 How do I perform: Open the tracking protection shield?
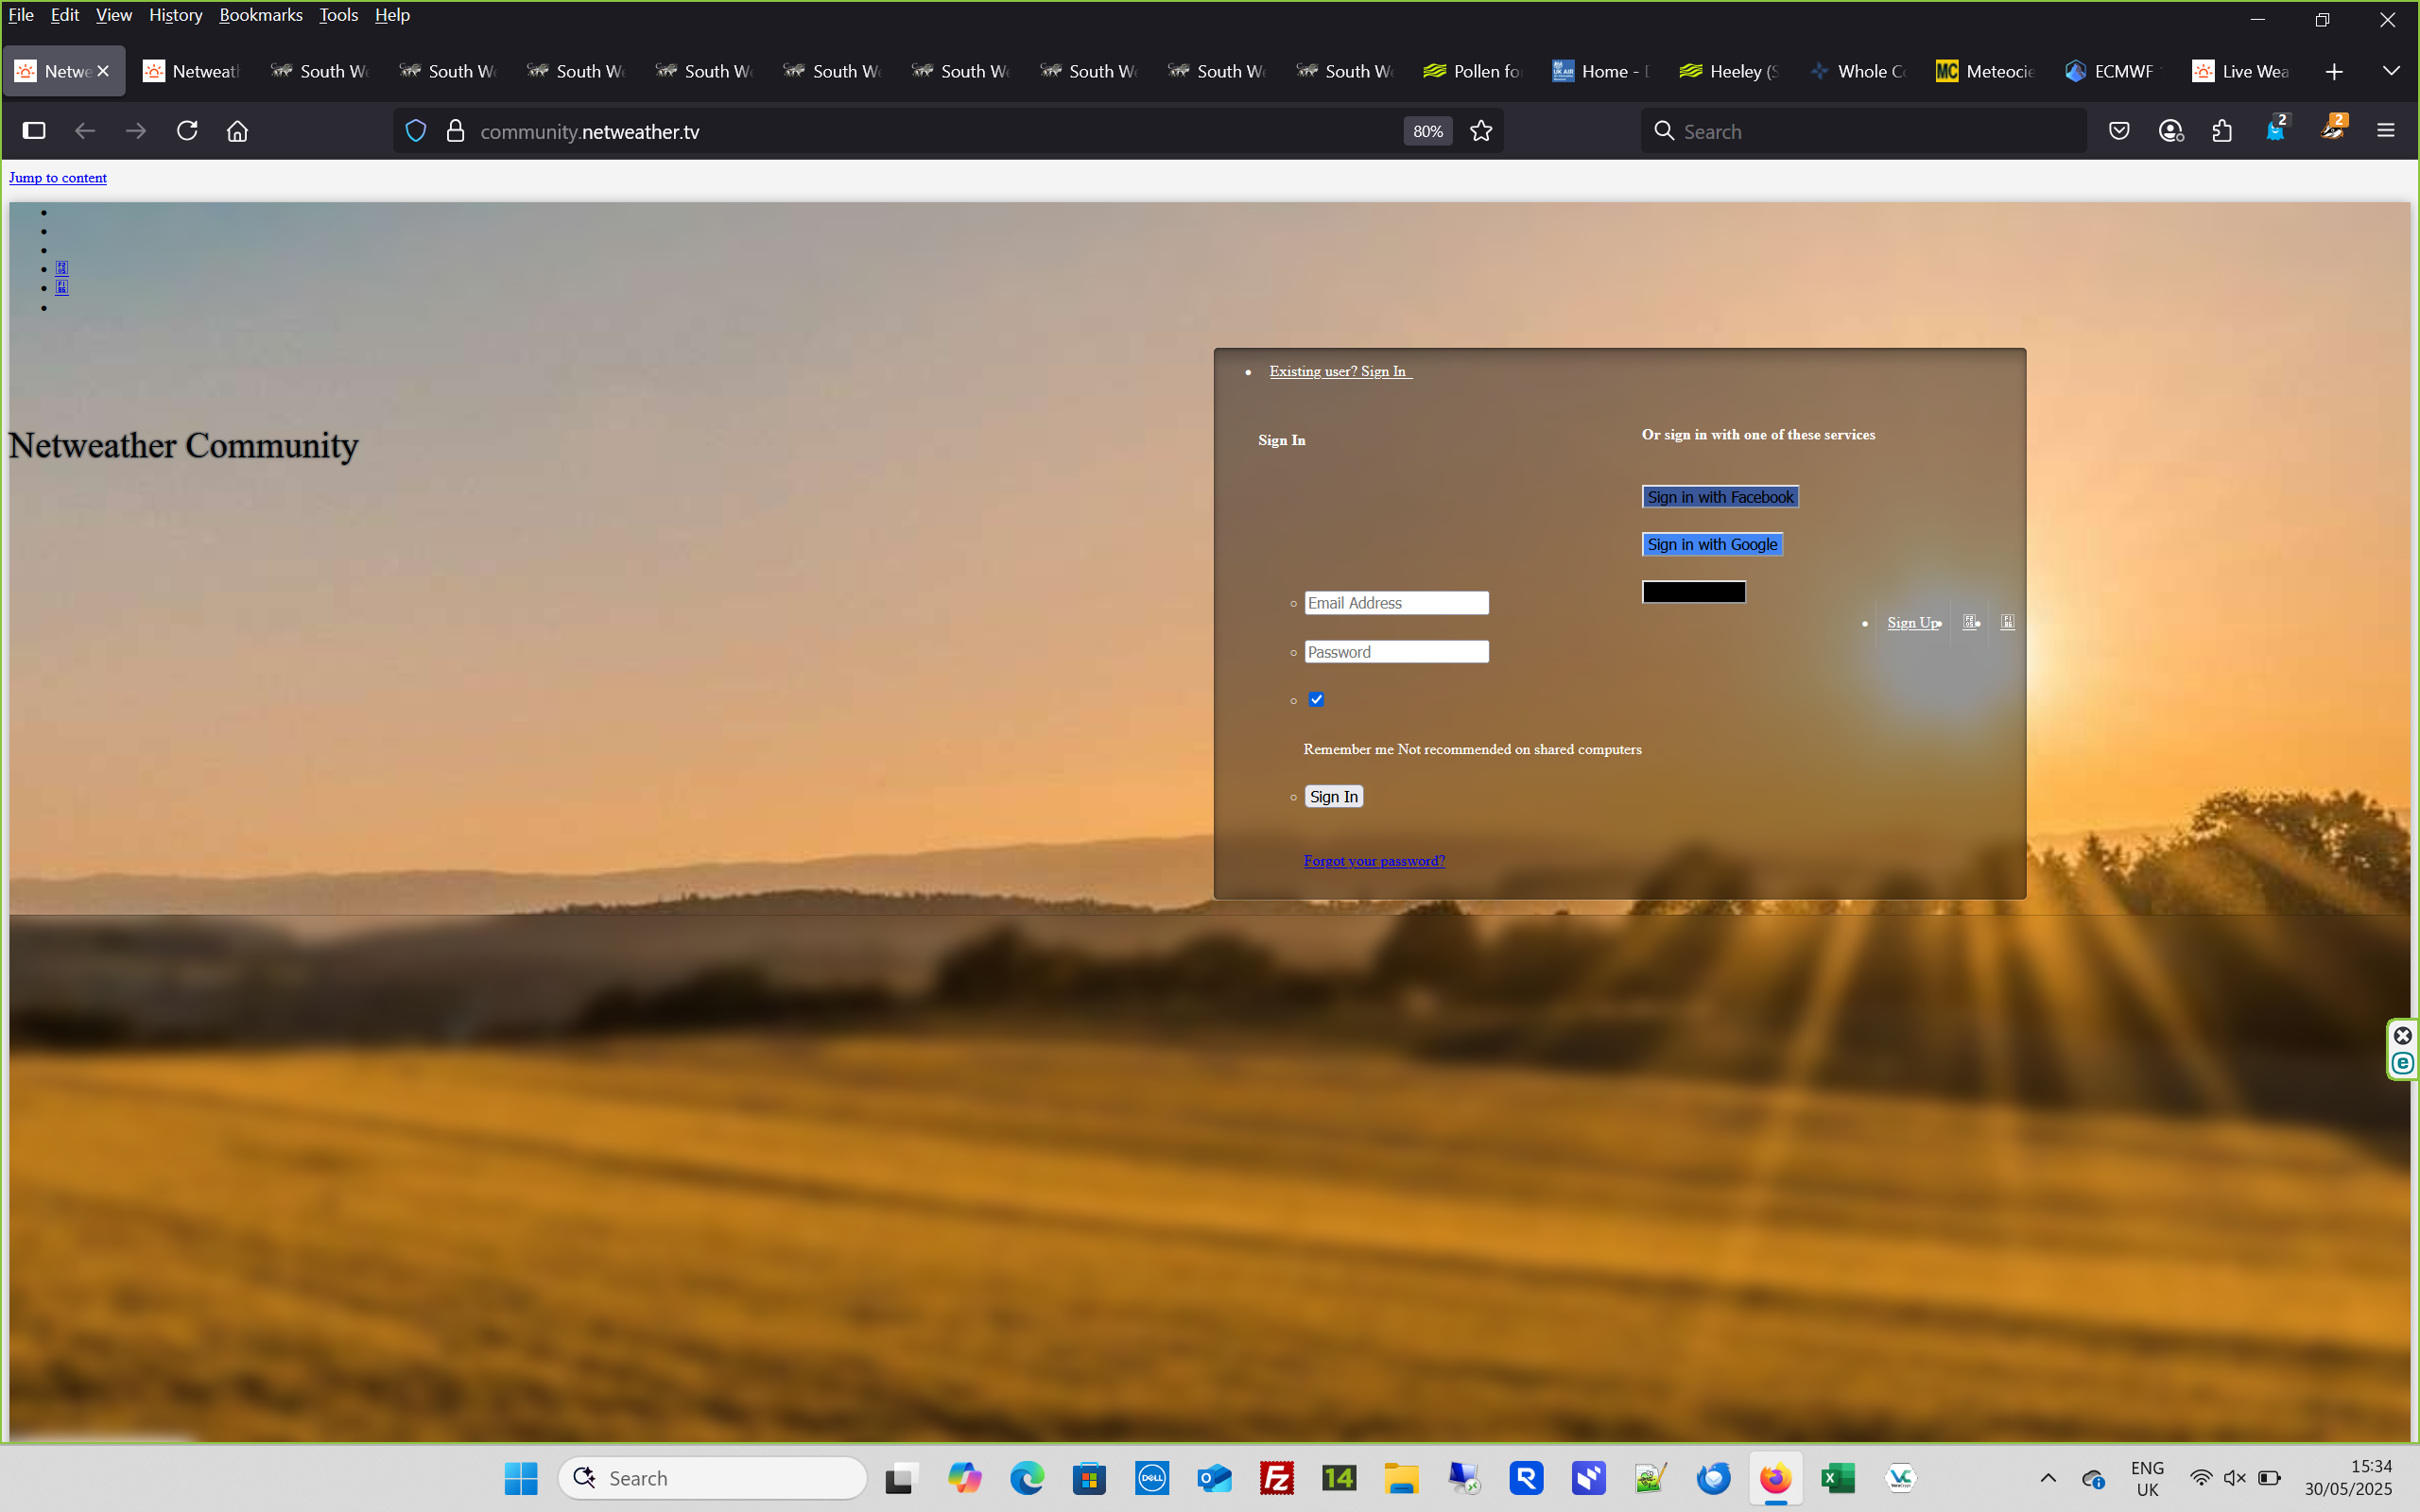coord(416,131)
